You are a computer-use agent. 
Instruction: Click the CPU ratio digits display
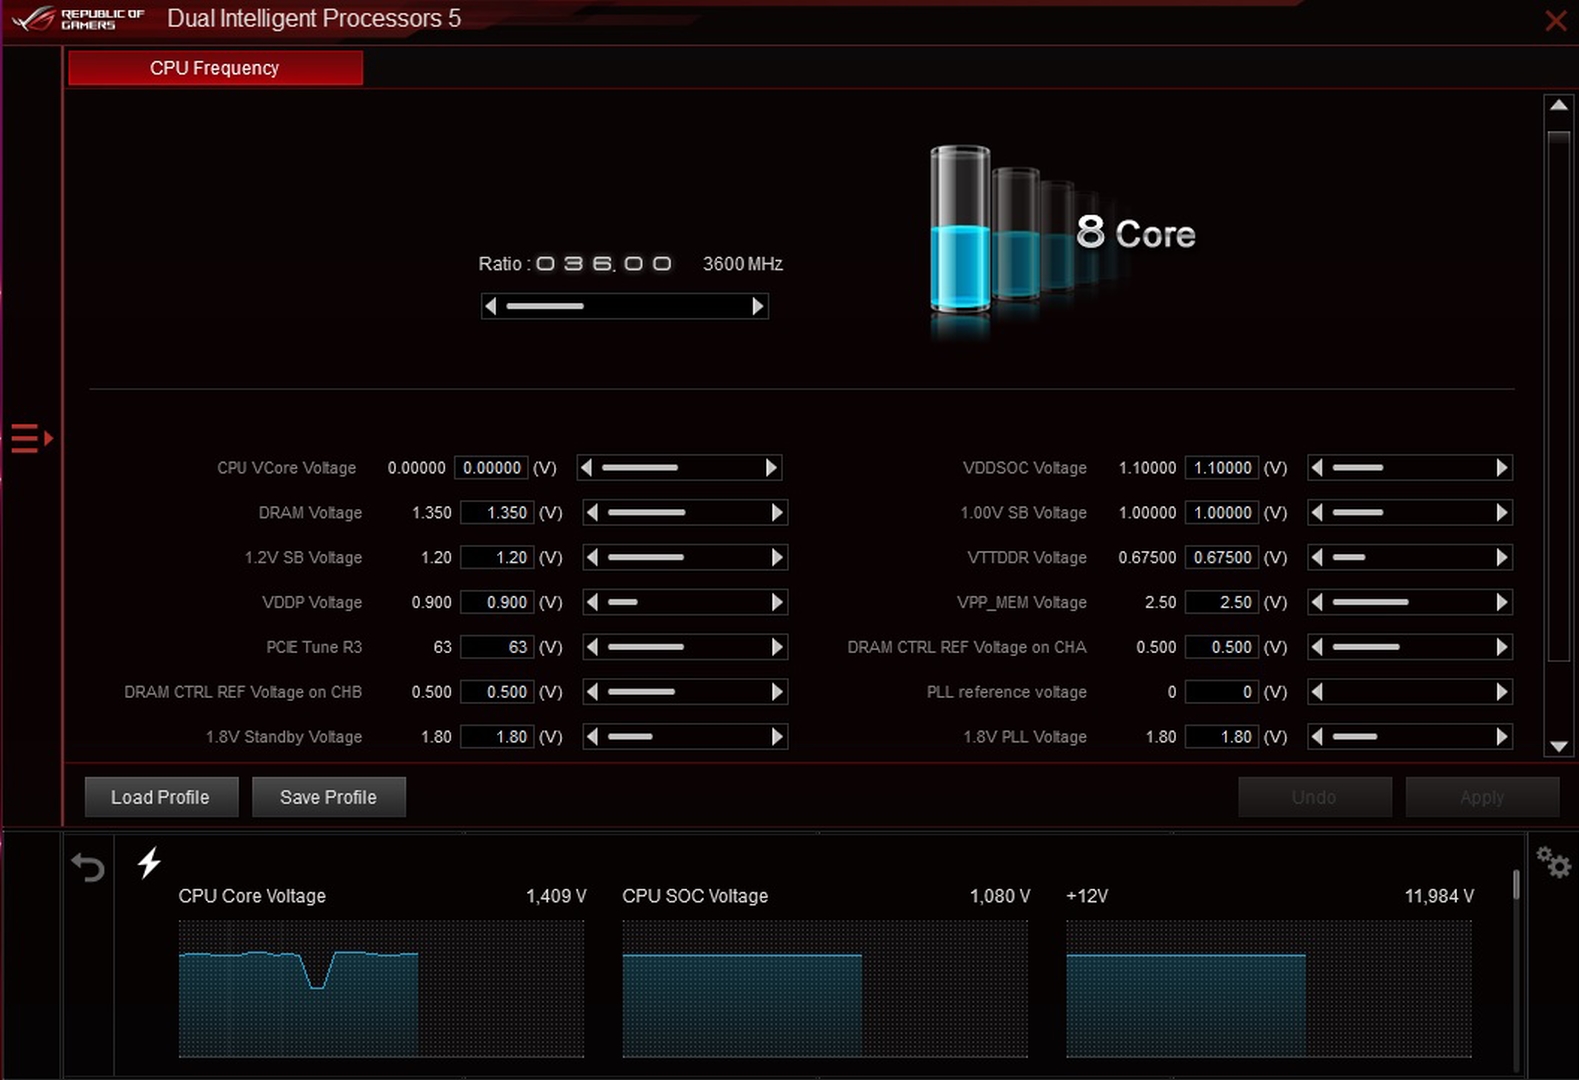point(604,264)
